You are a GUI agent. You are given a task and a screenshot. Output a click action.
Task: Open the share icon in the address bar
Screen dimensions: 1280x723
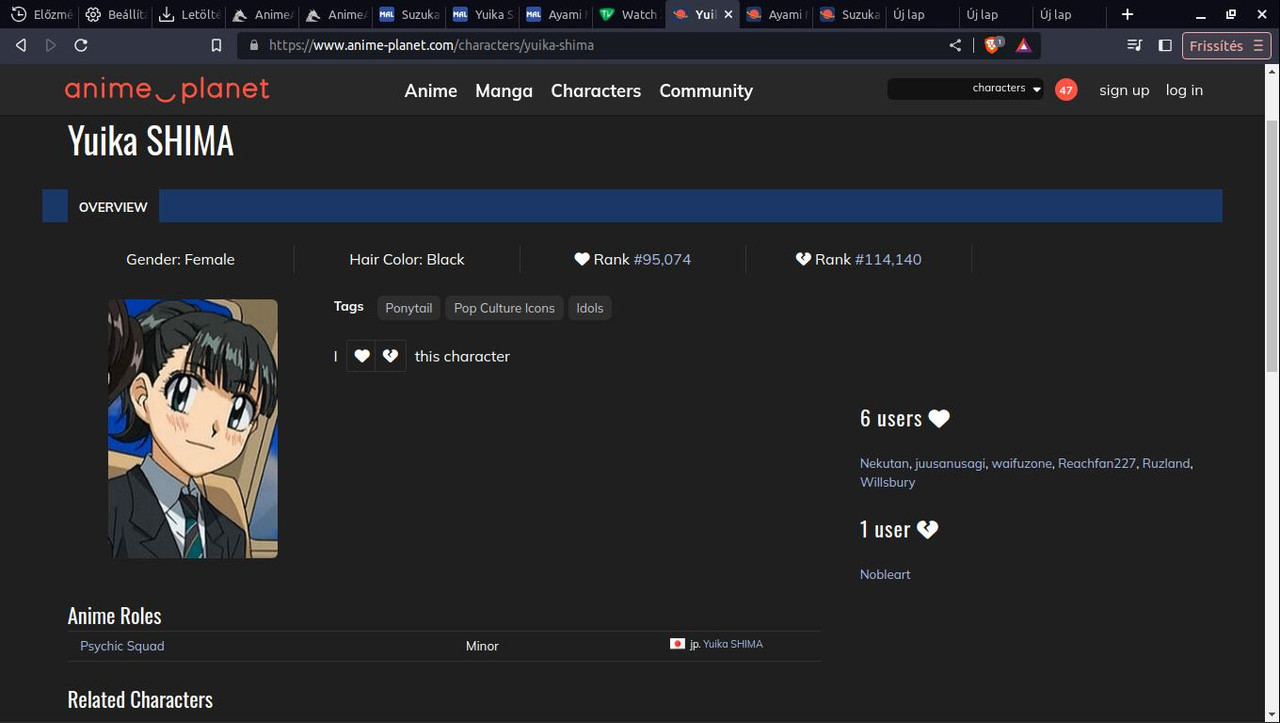[x=955, y=45]
